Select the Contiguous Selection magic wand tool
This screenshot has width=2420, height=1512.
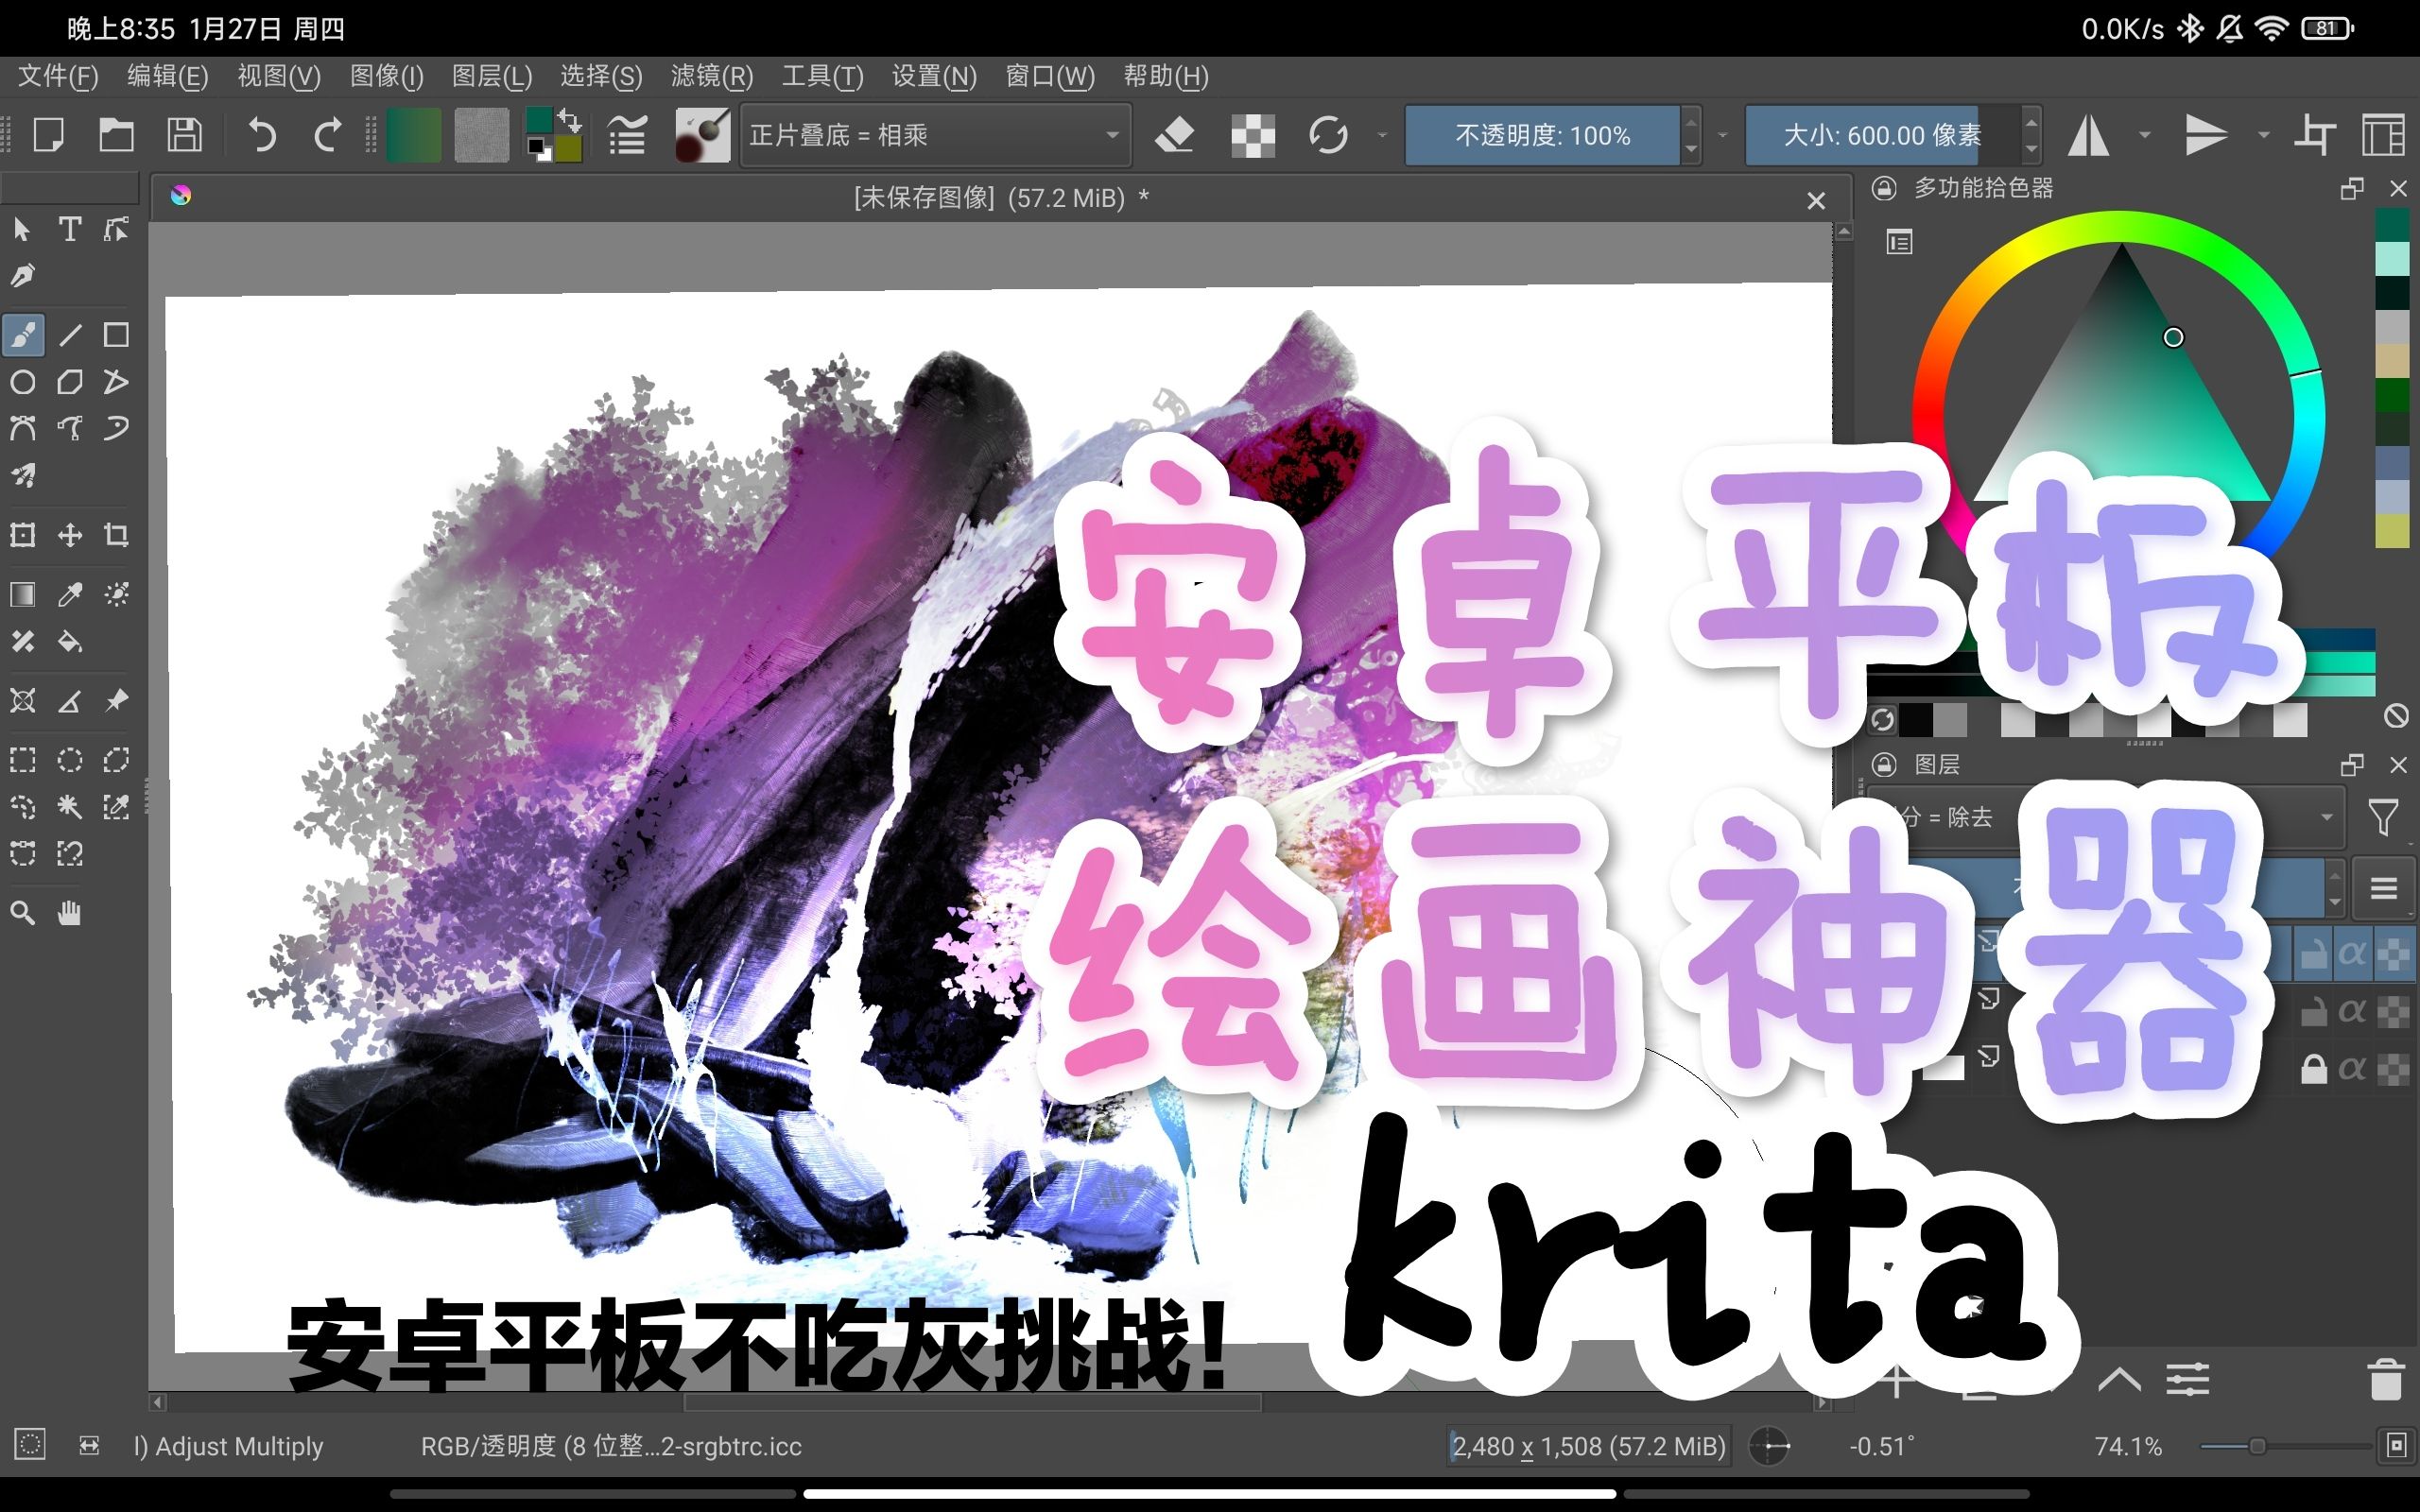click(69, 807)
